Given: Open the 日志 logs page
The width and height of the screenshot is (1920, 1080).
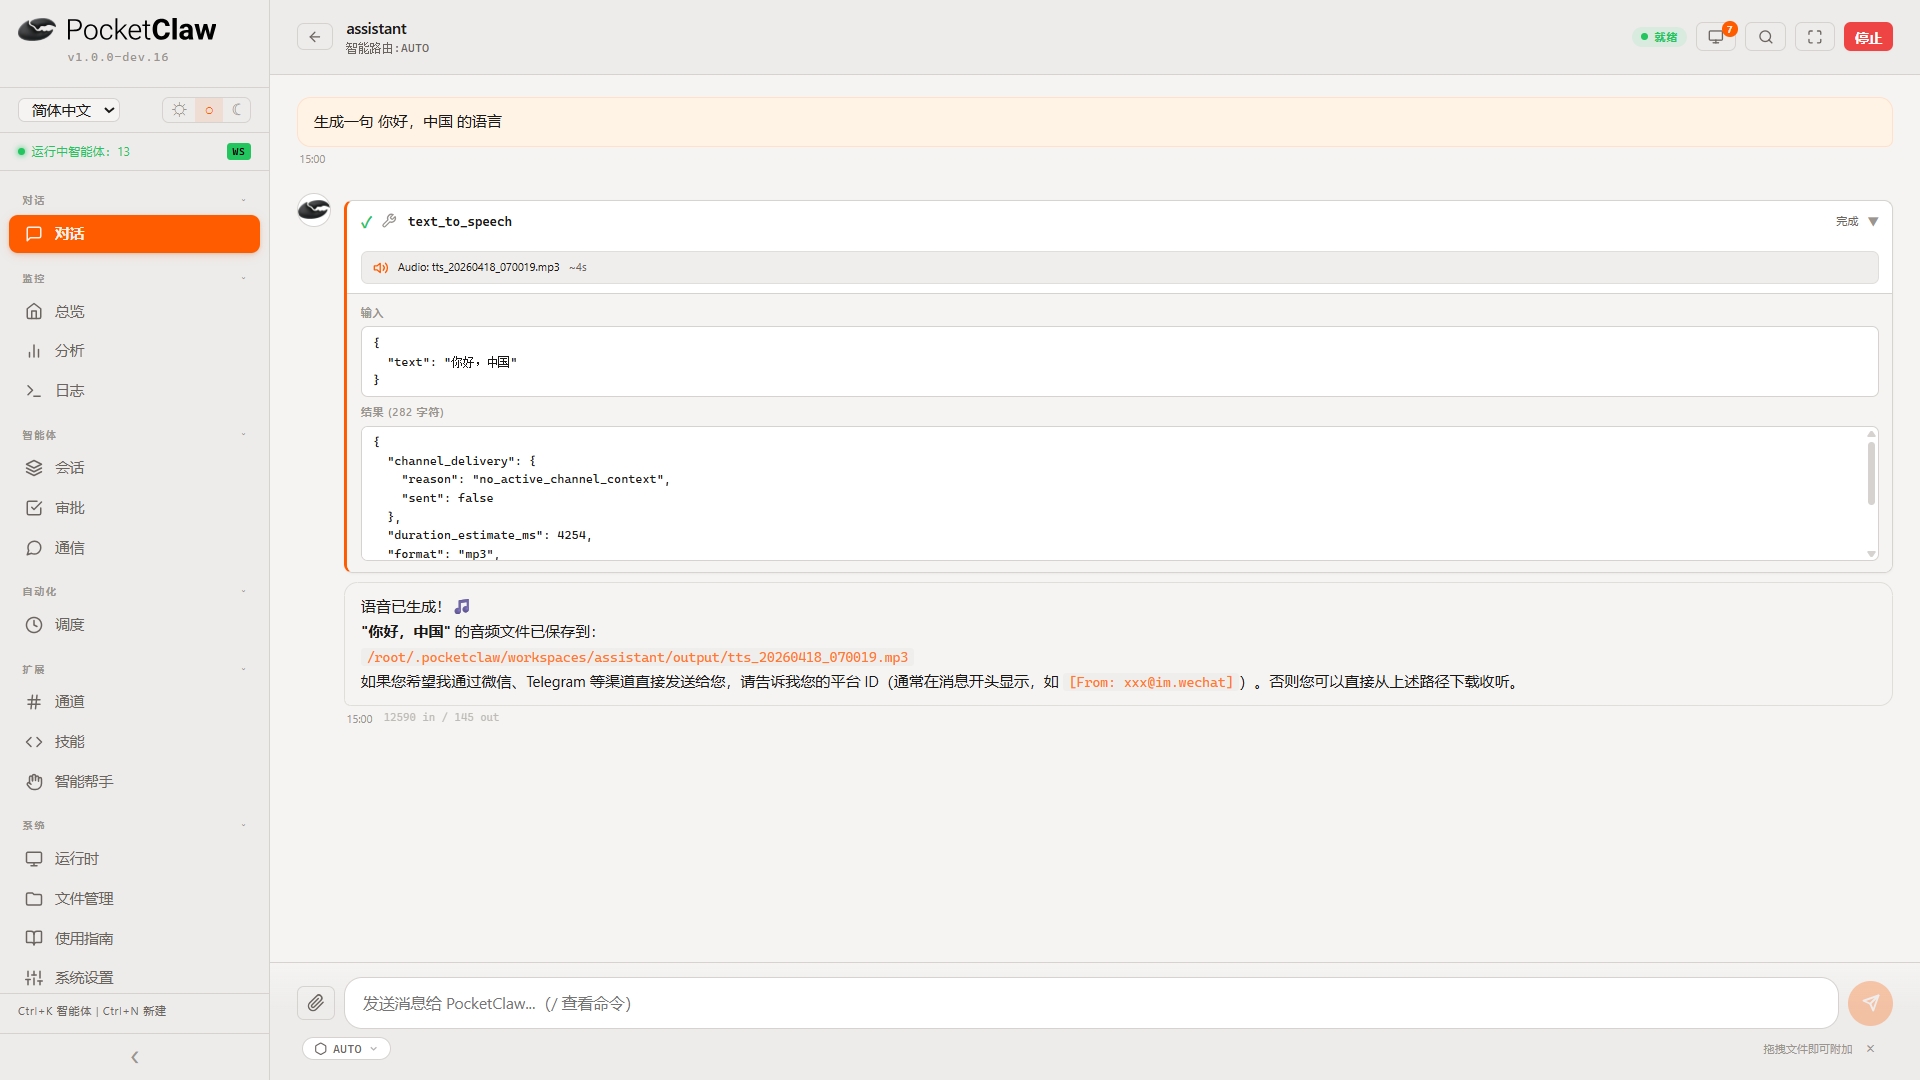Looking at the screenshot, I should coord(134,391).
